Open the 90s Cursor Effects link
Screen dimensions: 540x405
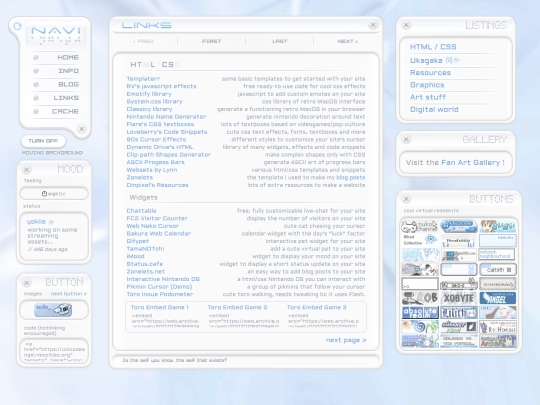point(156,139)
